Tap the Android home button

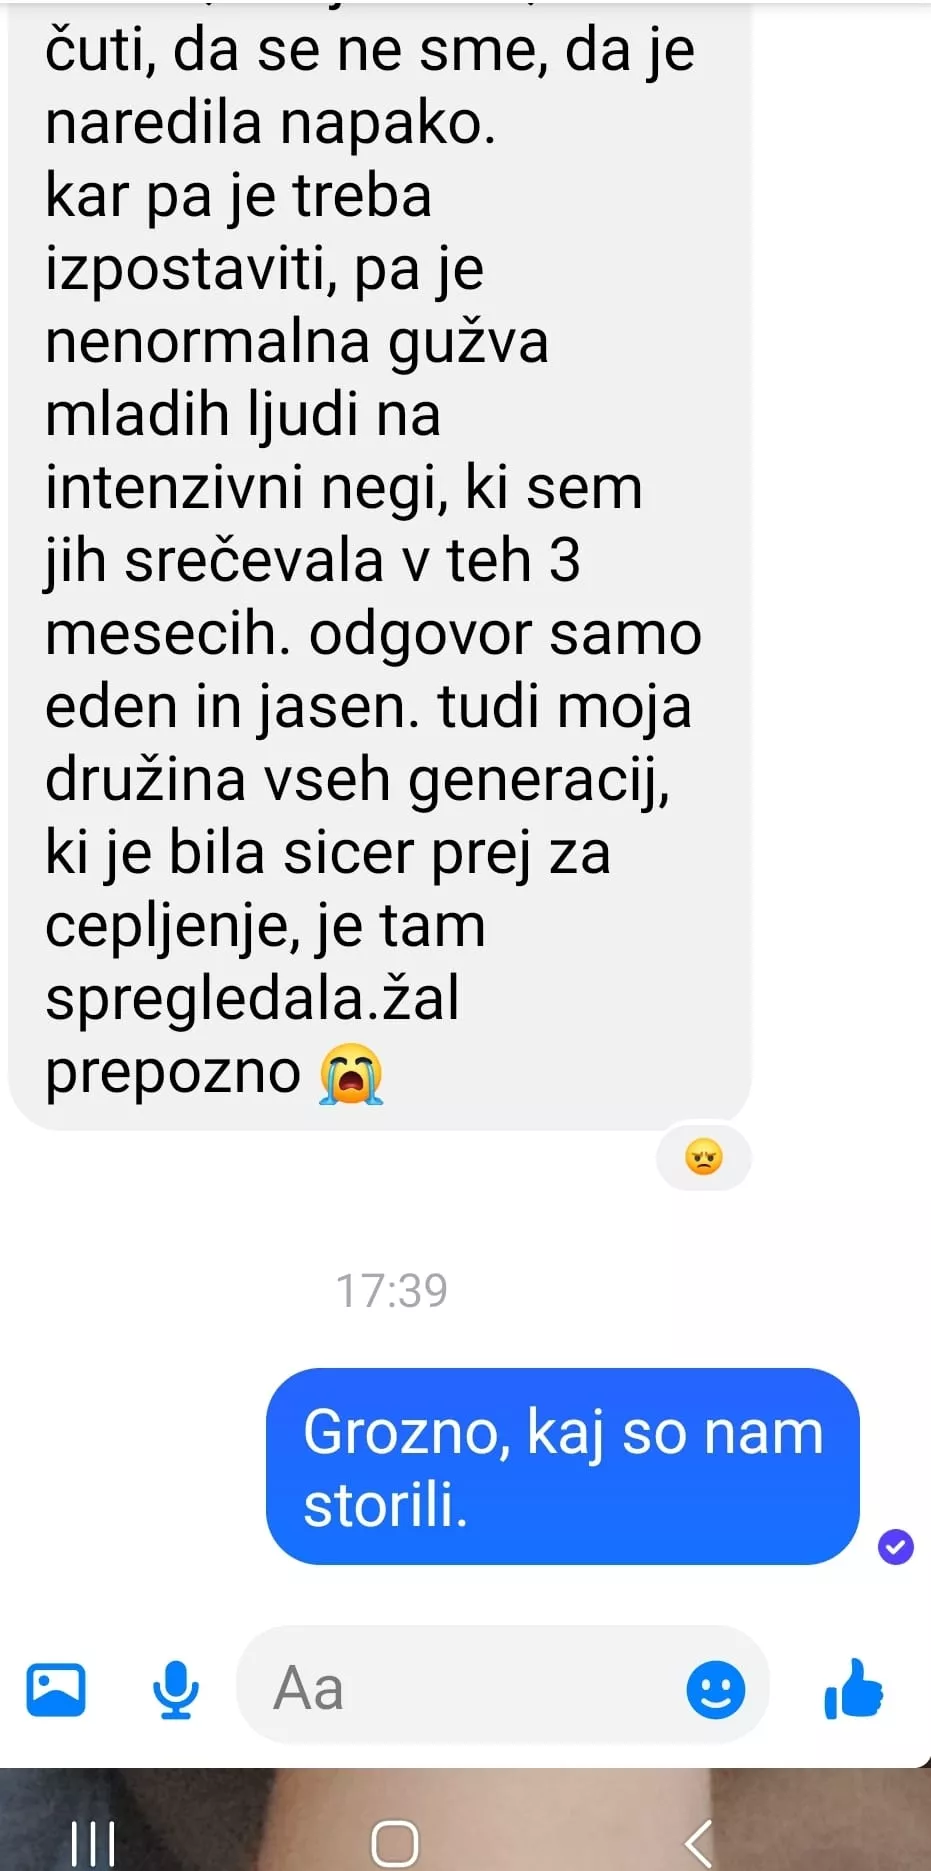pos(395,1843)
